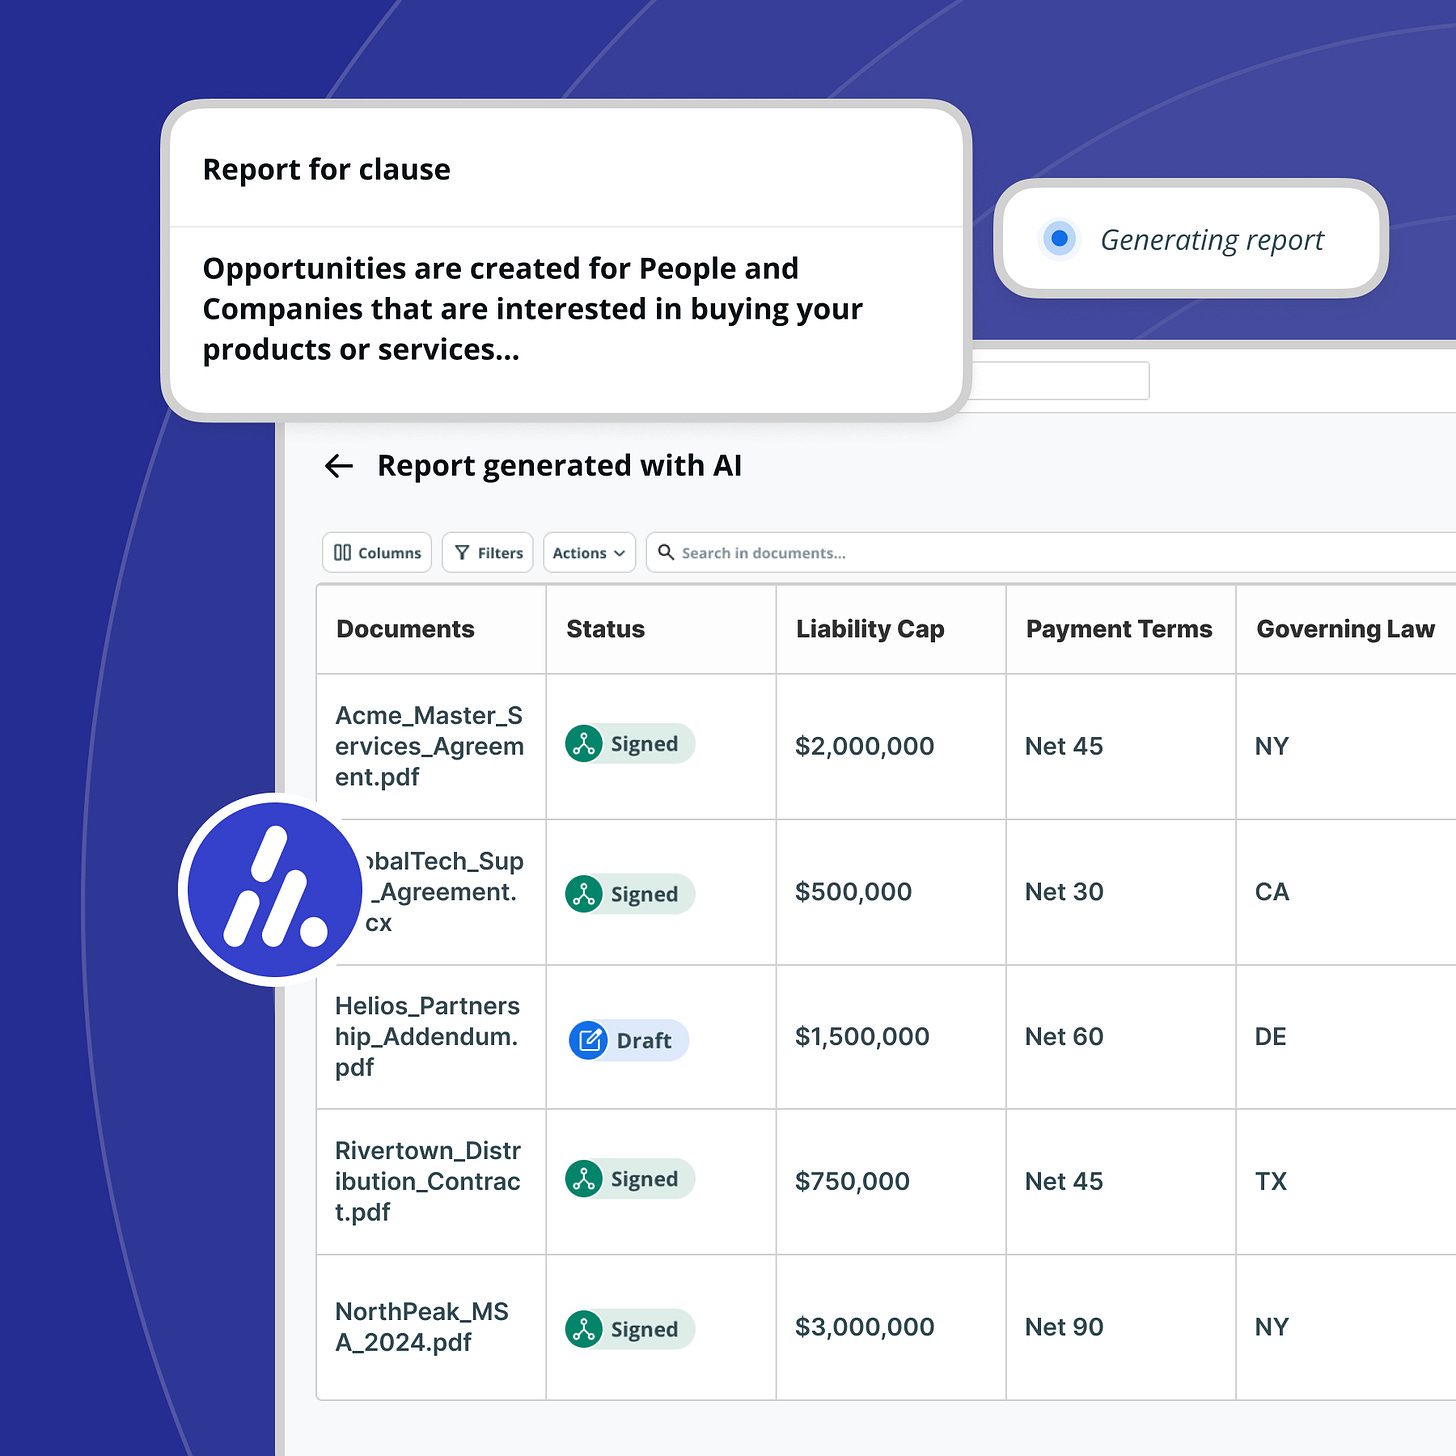Click the back arrow beside Report generated with AI

click(x=339, y=466)
